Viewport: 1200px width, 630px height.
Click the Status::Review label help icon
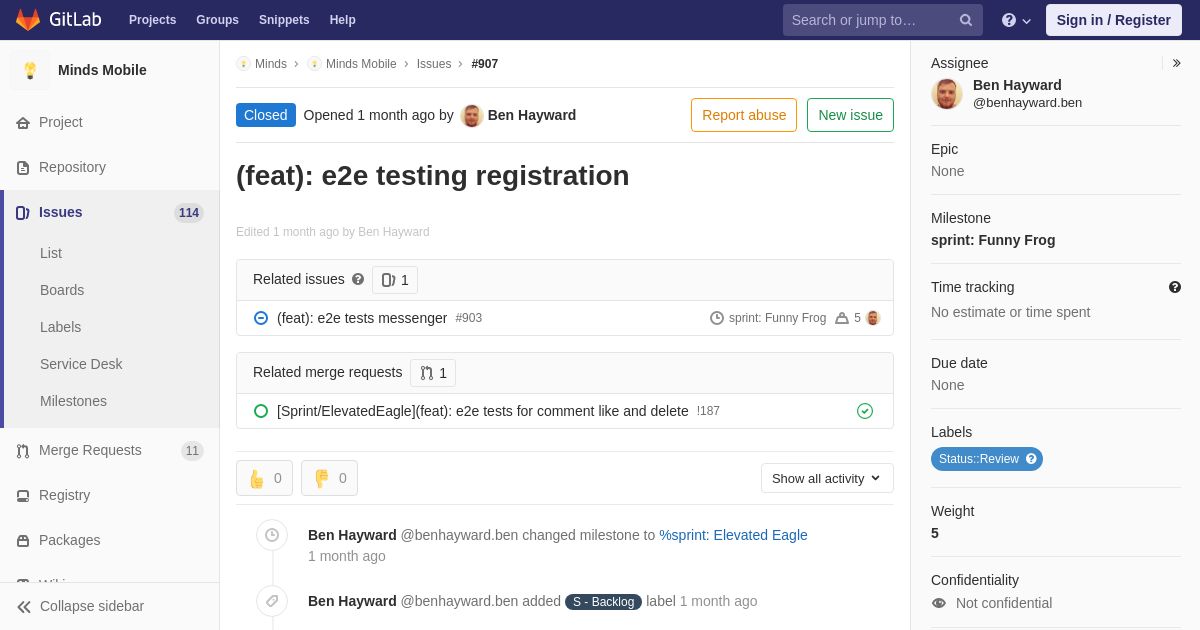1031,459
